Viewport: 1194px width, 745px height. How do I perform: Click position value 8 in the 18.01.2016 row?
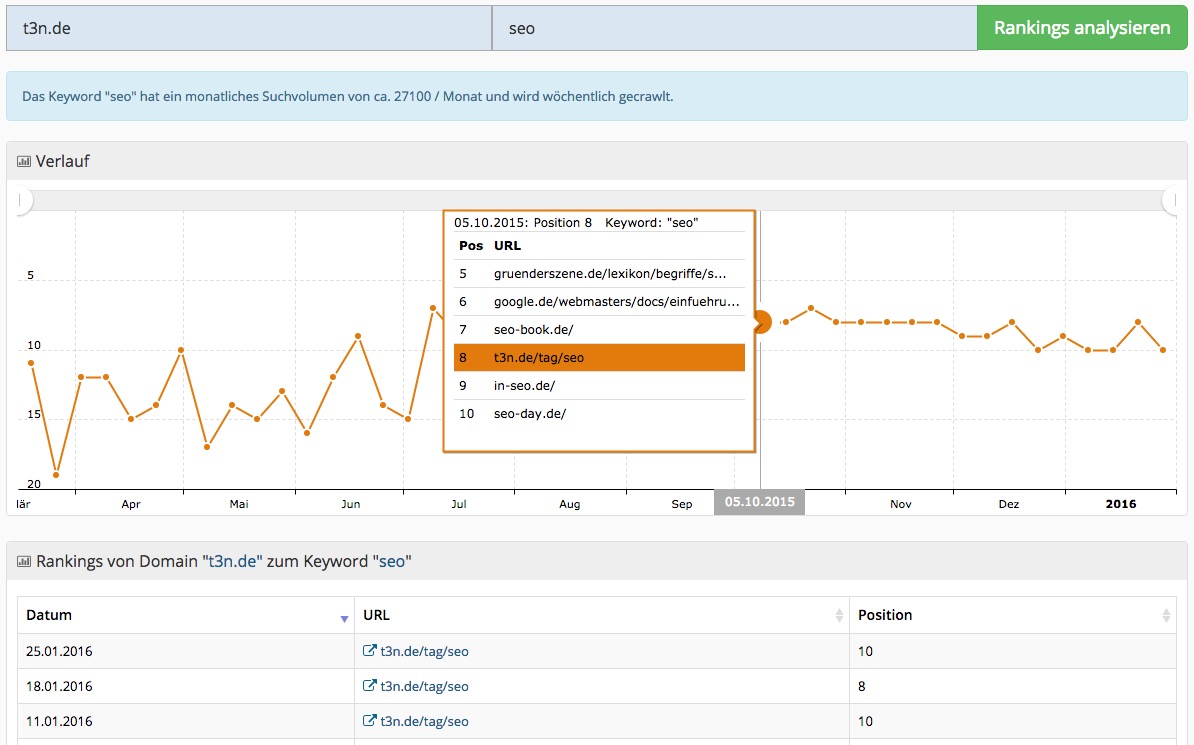pyautogui.click(x=861, y=686)
